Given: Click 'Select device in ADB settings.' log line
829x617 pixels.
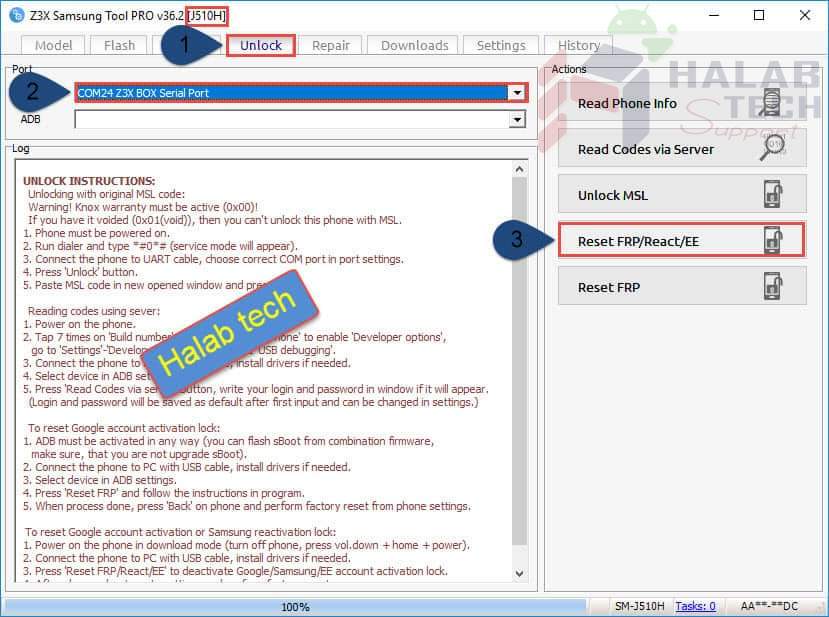Looking at the screenshot, I should tap(99, 480).
